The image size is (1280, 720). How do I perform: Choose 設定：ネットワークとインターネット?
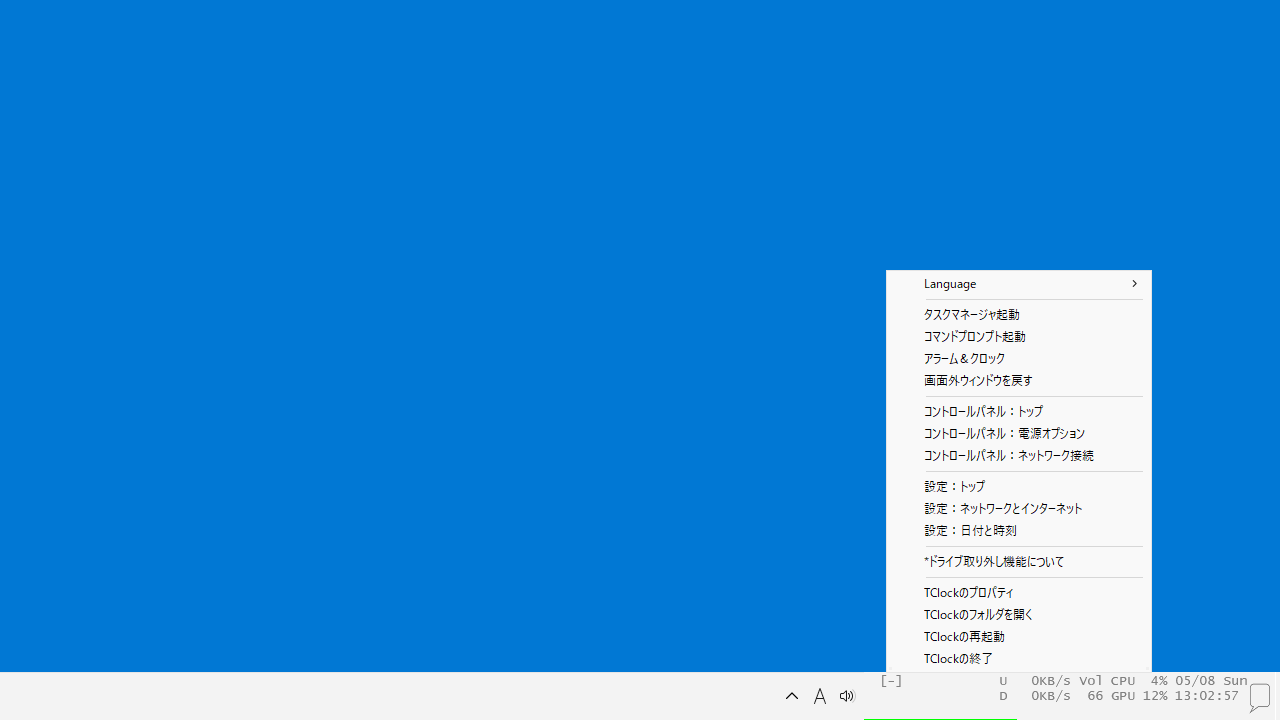coord(1018,509)
